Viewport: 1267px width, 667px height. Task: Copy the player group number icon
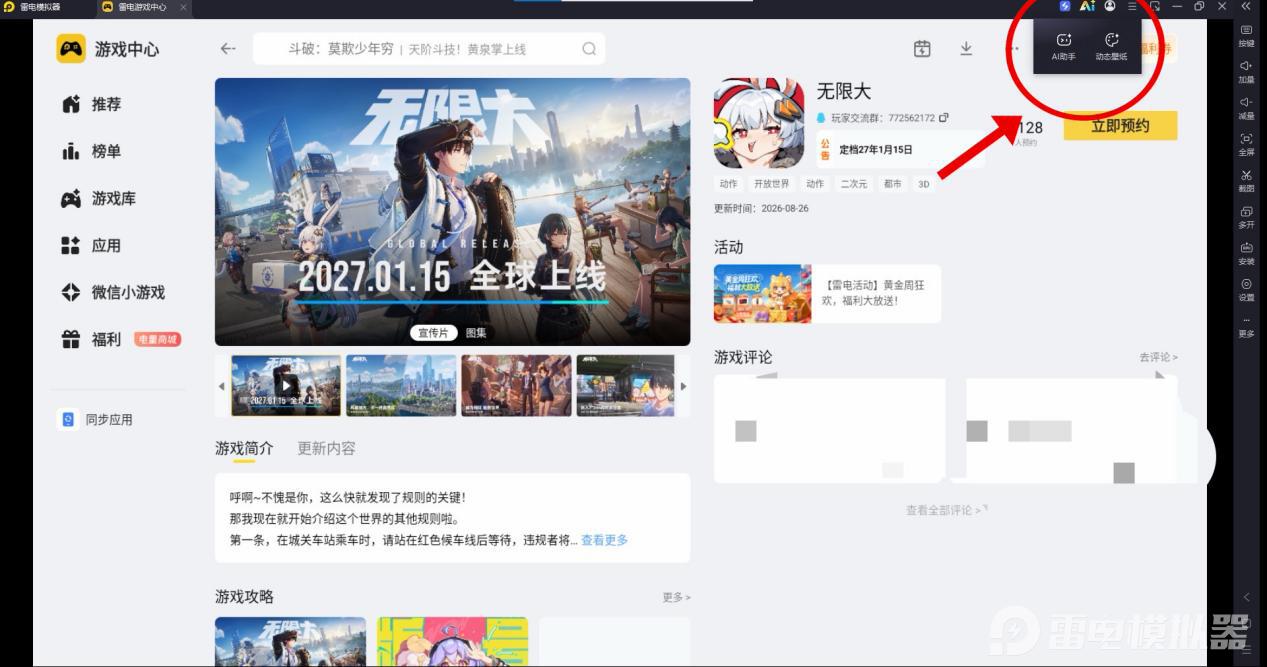943,118
